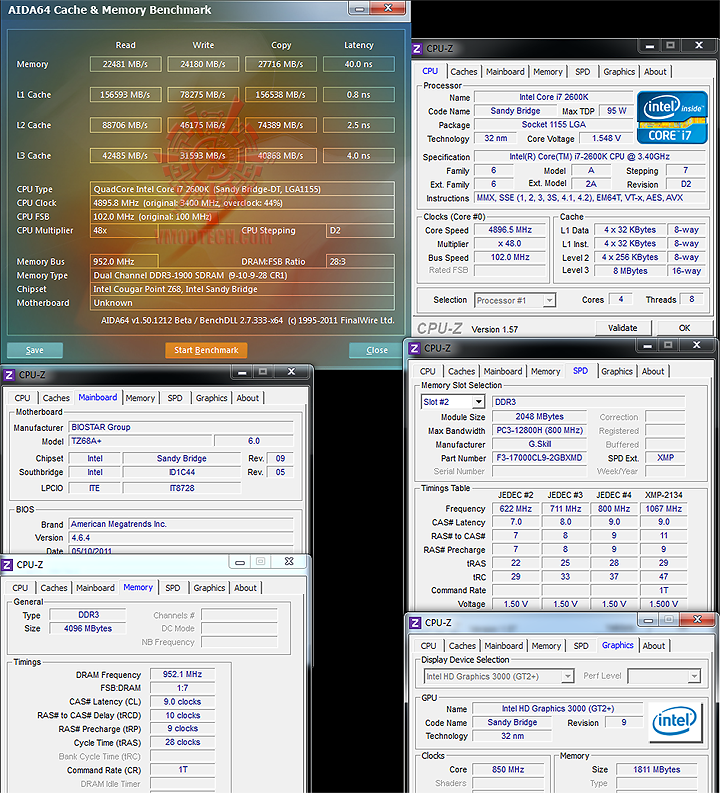Click GPU memory size 1811 MBytes value
The height and width of the screenshot is (793, 720).
pyautogui.click(x=656, y=770)
